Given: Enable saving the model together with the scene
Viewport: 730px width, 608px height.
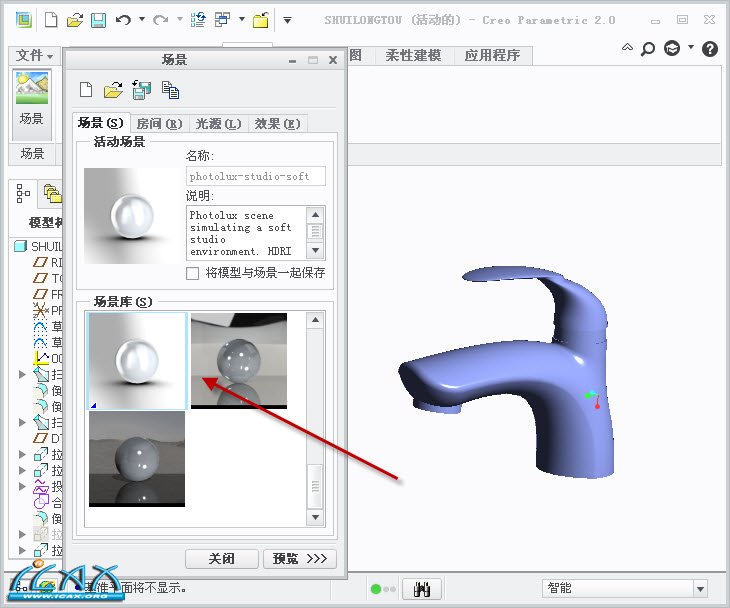Looking at the screenshot, I should 192,273.
